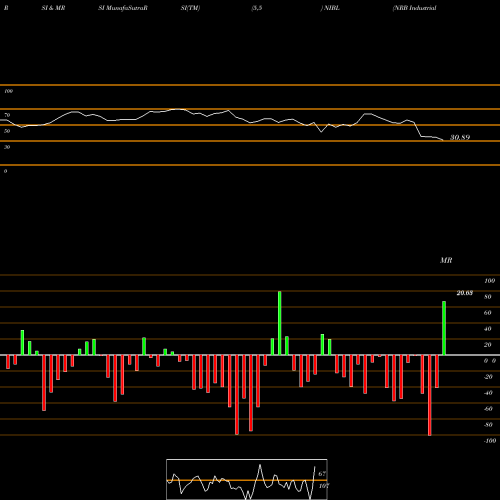Image resolution: width=500 pixels, height=500 pixels.
Task: Click the last green bar beside 20.68
Action: point(444,328)
